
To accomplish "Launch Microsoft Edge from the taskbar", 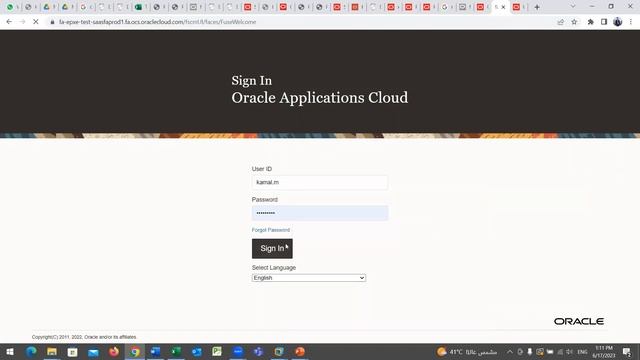I will point(31,352).
